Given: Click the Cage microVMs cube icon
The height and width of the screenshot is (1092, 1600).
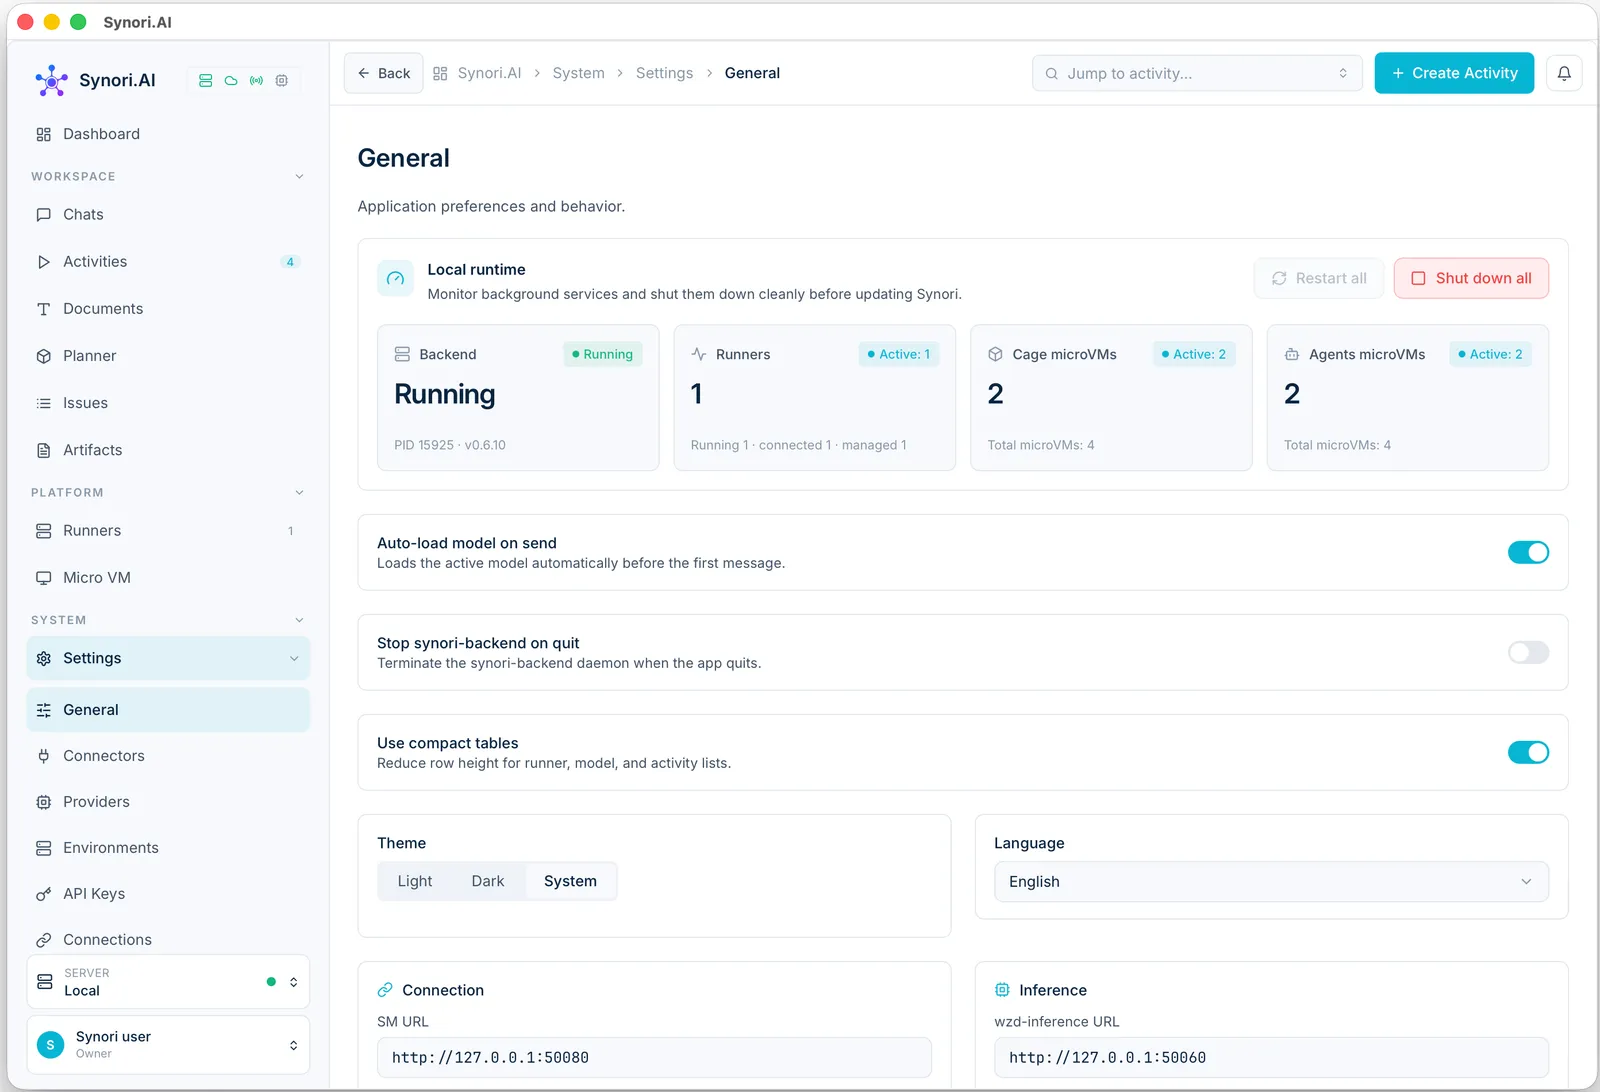Looking at the screenshot, I should point(995,354).
